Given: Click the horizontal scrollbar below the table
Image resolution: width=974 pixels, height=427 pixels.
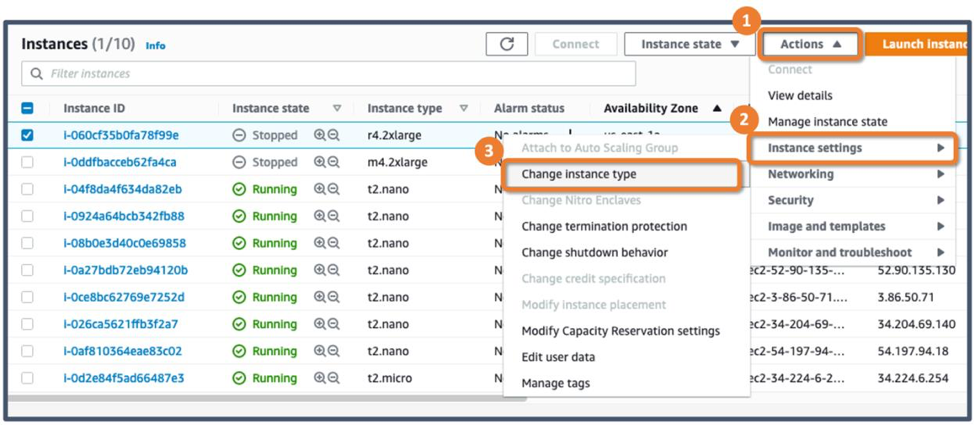Looking at the screenshot, I should [265, 397].
